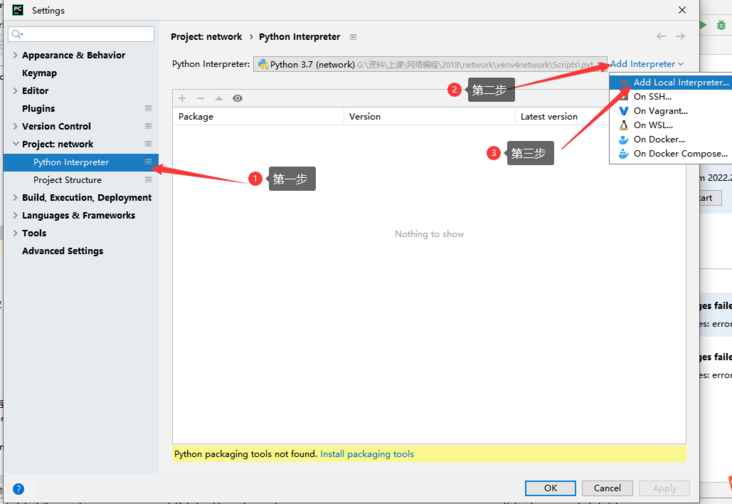732x504 pixels.
Task: Choose On Vagrant interpreter option
Action: click(x=671, y=111)
